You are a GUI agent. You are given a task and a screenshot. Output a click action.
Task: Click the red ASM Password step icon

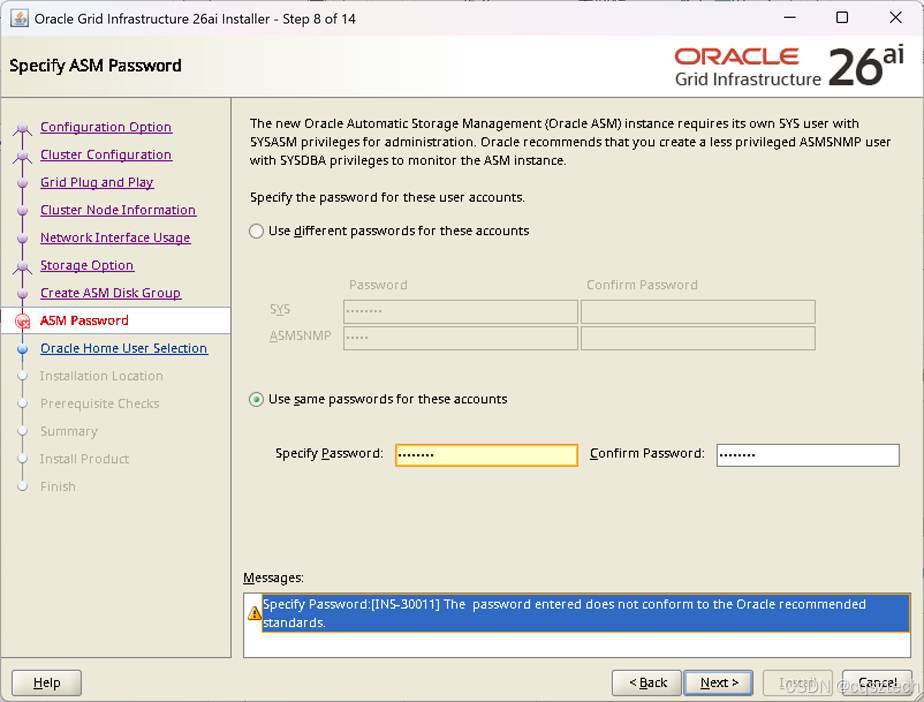click(x=22, y=322)
